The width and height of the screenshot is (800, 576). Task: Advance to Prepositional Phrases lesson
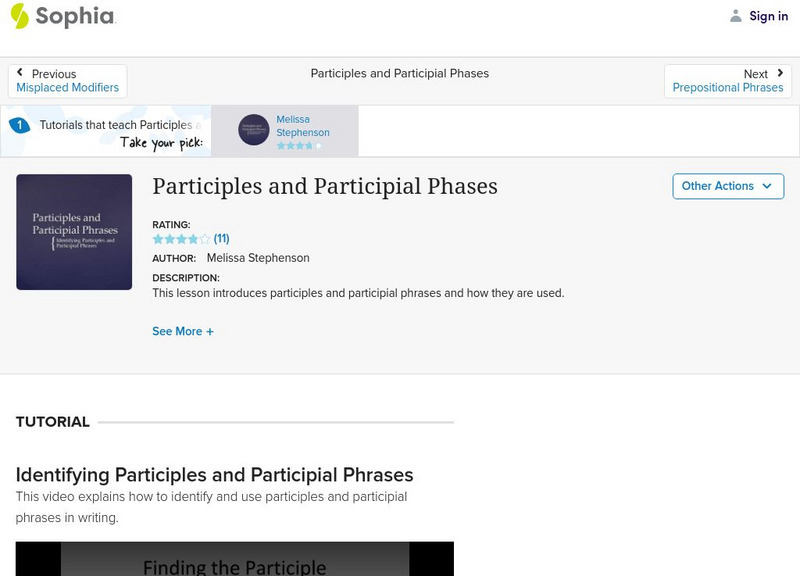pyautogui.click(x=728, y=87)
